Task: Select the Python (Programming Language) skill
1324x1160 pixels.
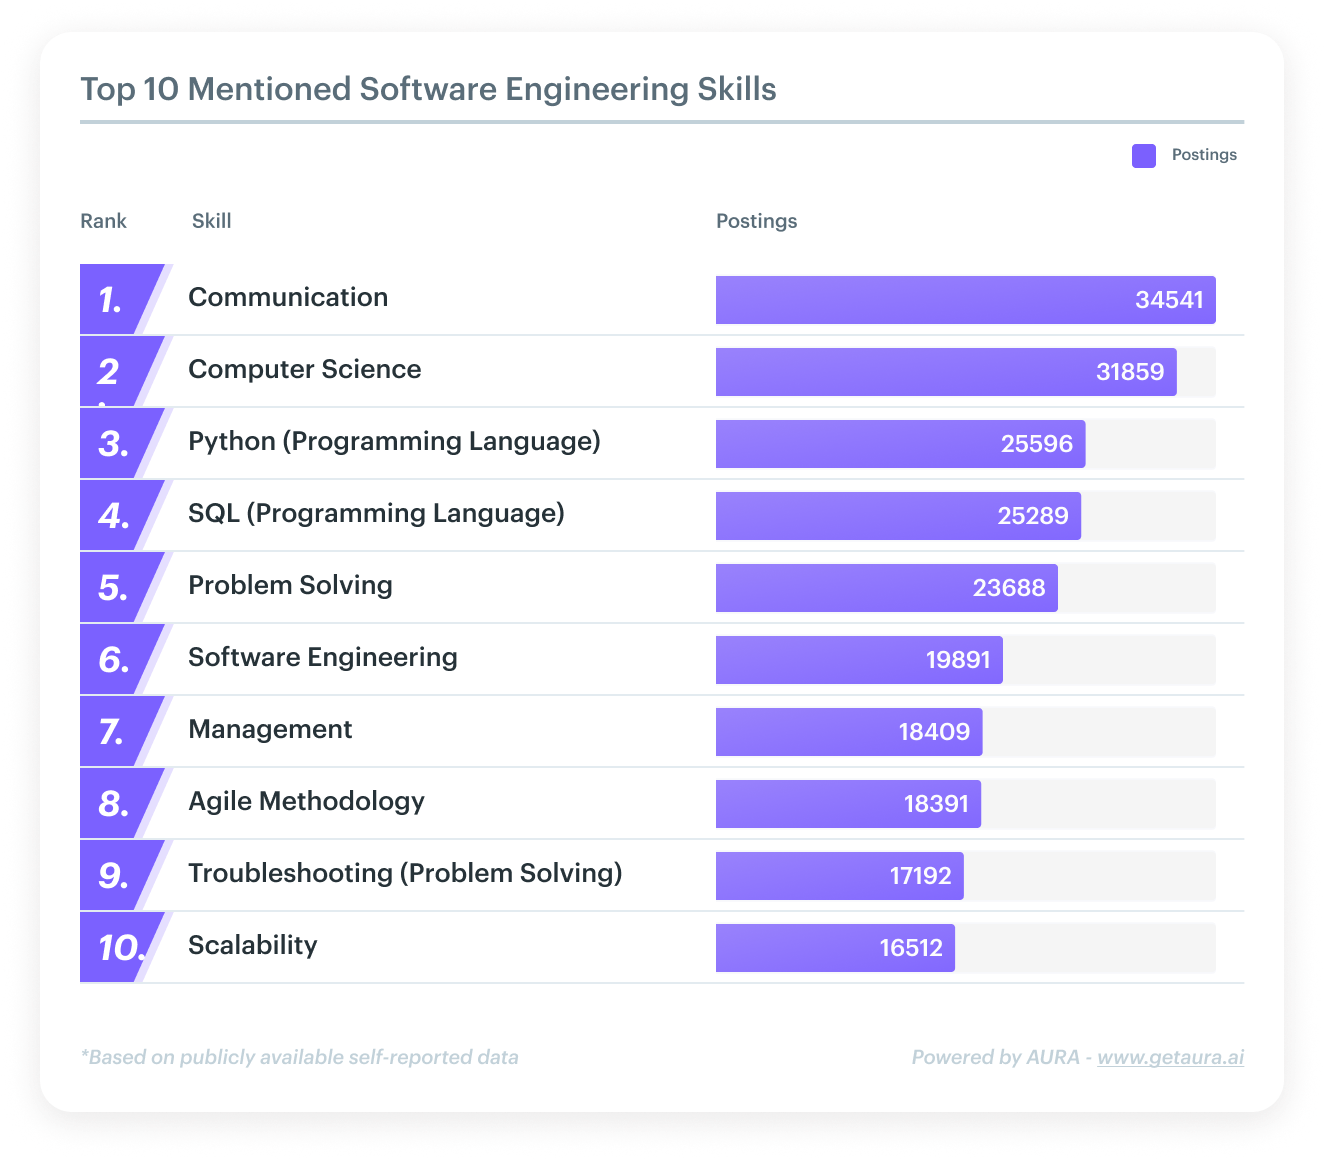Action: click(x=394, y=441)
